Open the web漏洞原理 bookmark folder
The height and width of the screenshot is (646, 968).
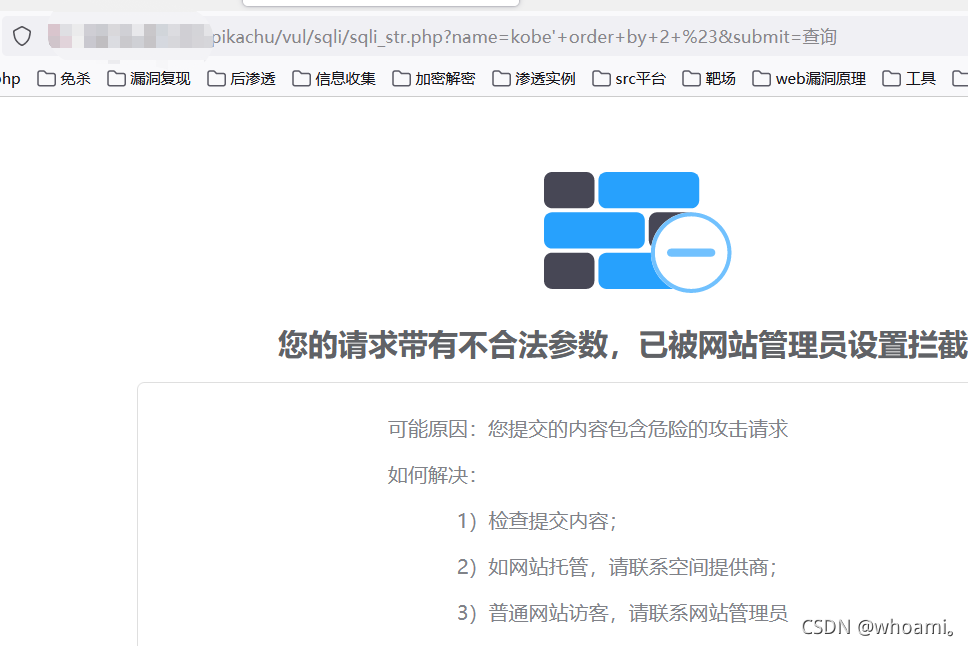click(x=809, y=78)
